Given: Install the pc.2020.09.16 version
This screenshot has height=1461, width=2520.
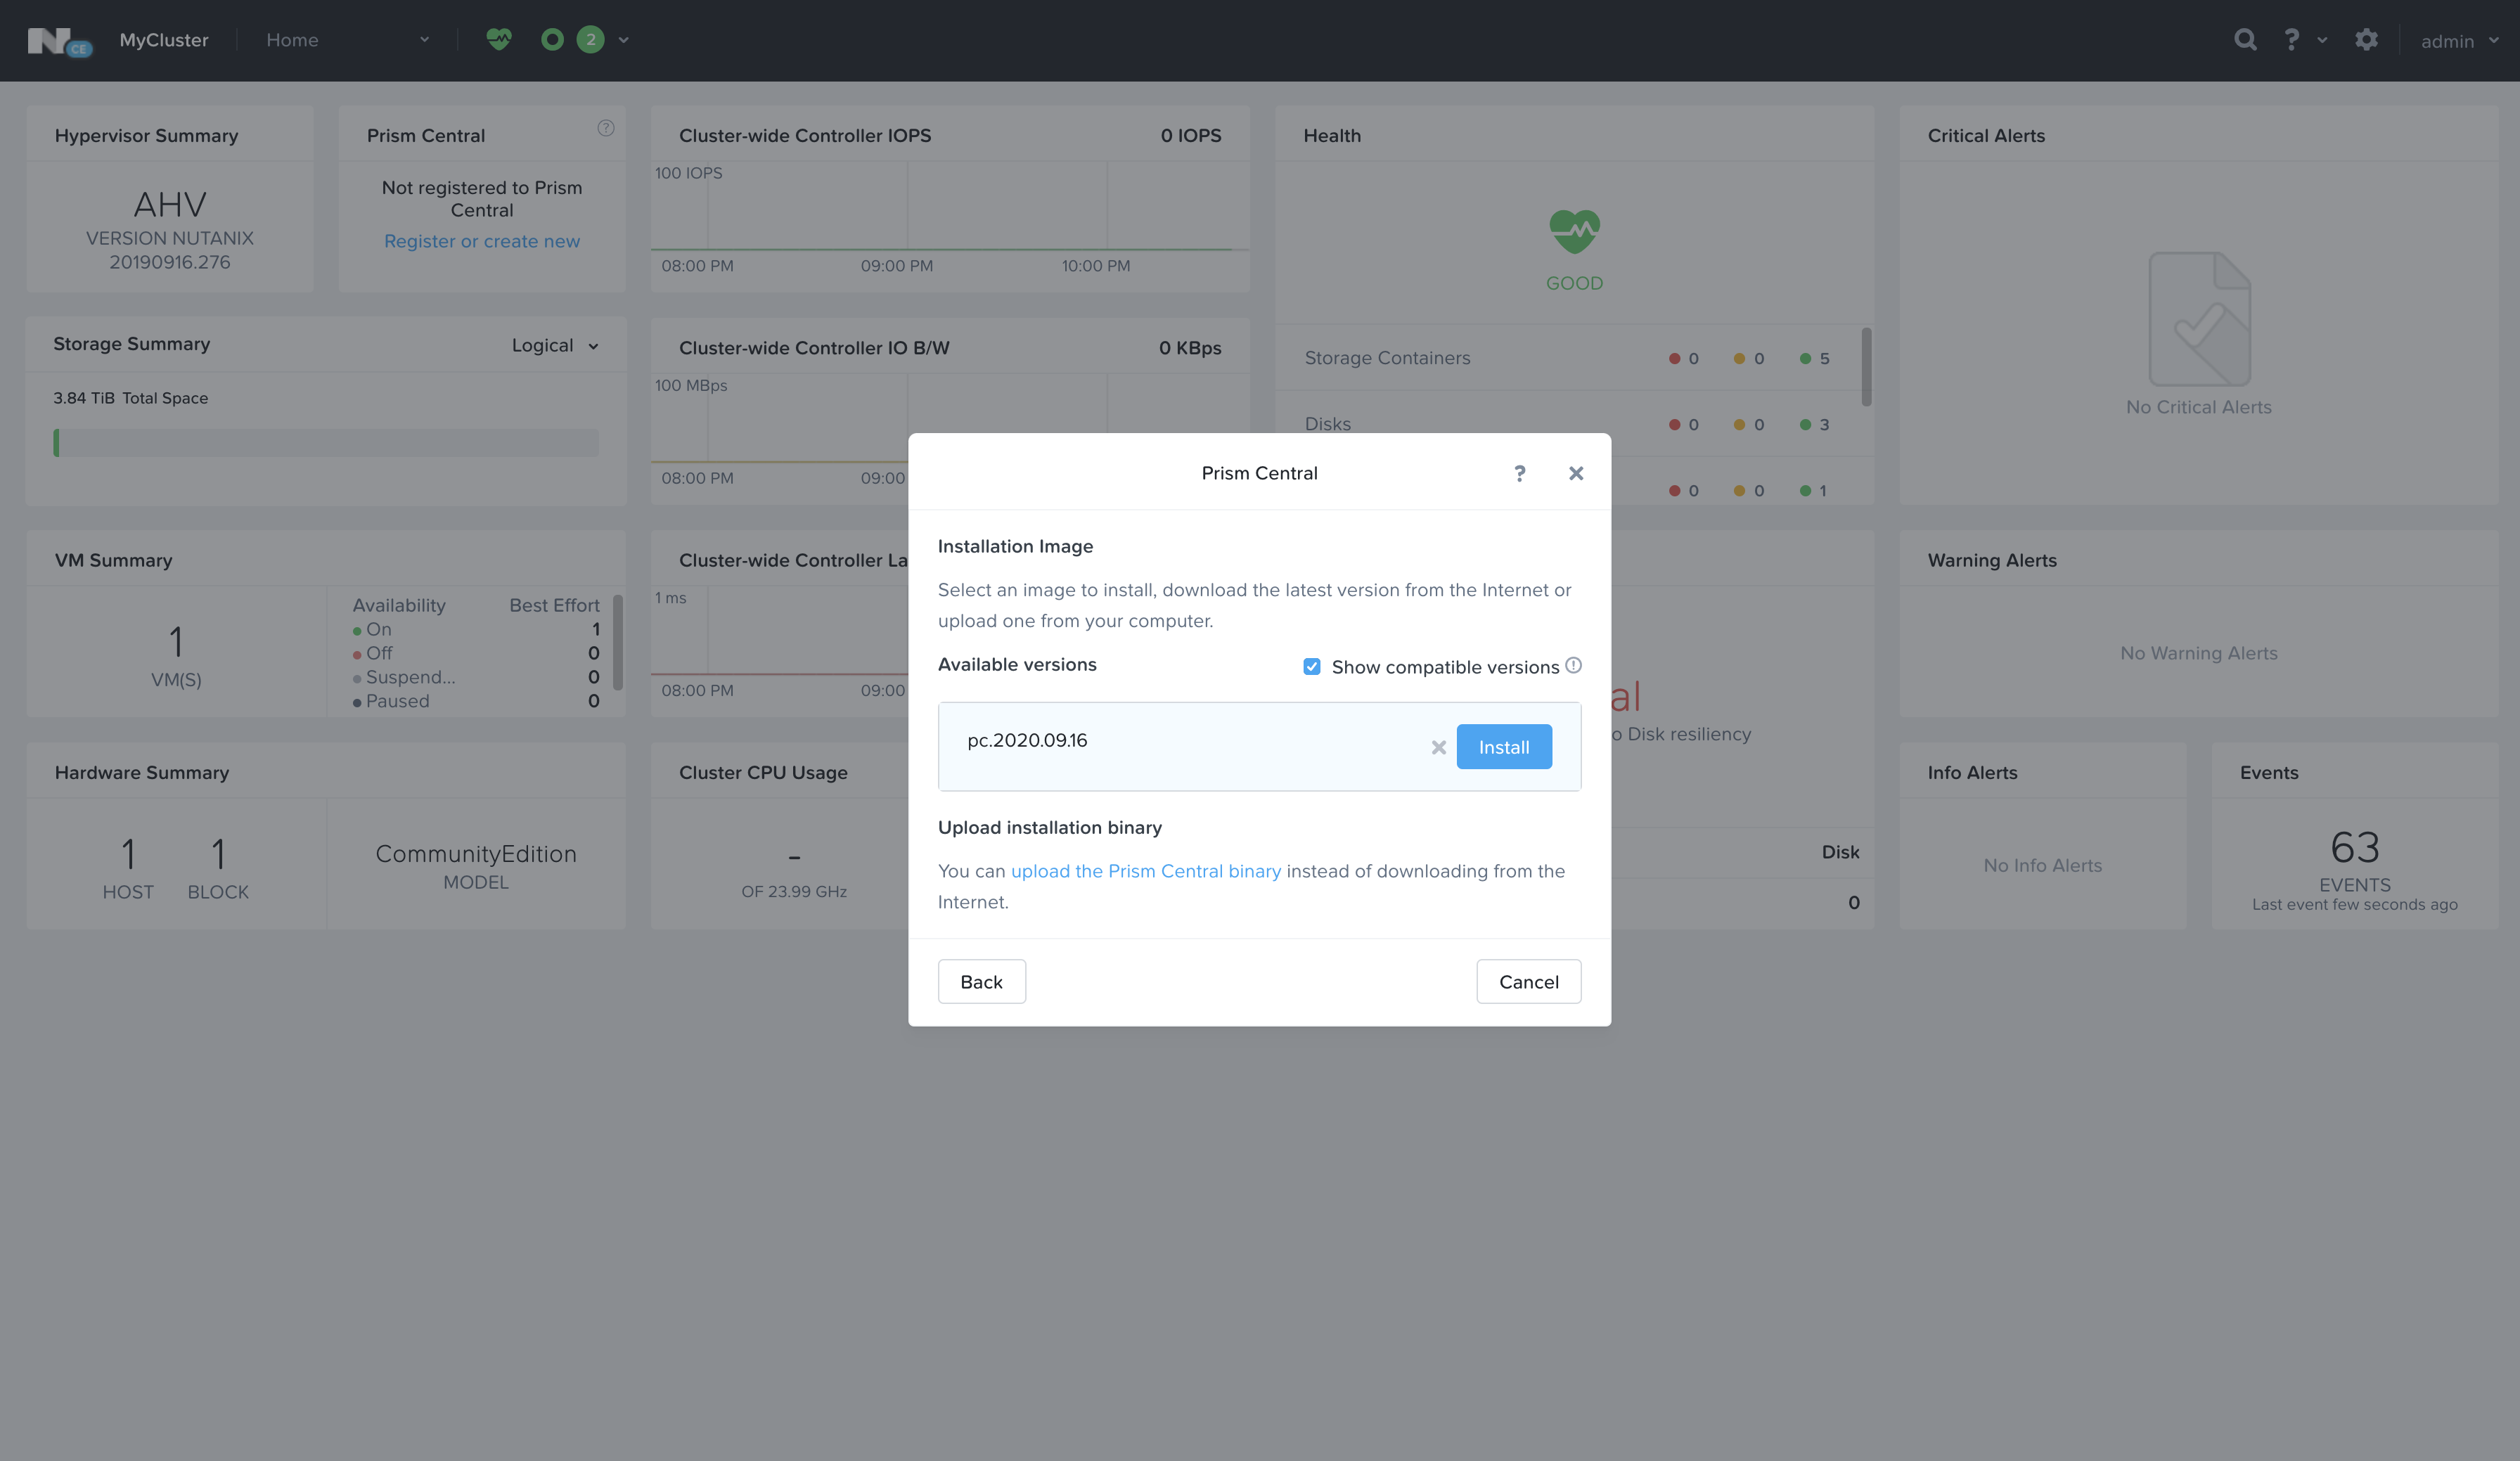Looking at the screenshot, I should click(1503, 747).
